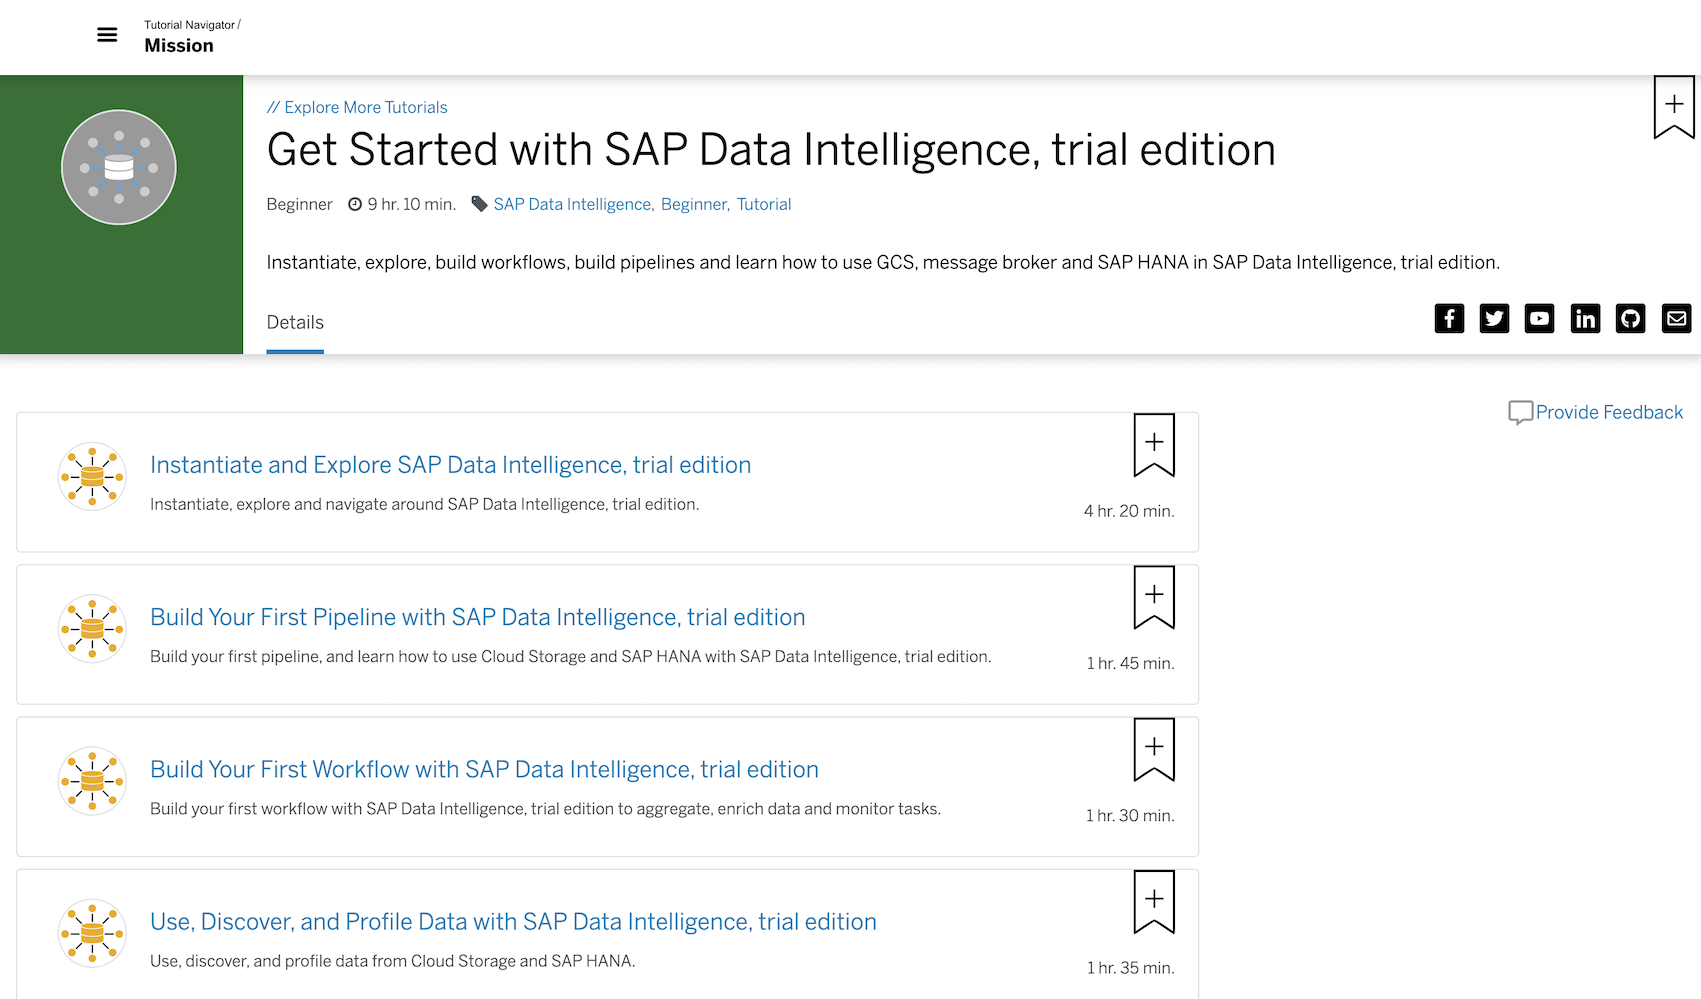
Task: Open the SAP Data Intelligence tag
Action: pos(571,204)
